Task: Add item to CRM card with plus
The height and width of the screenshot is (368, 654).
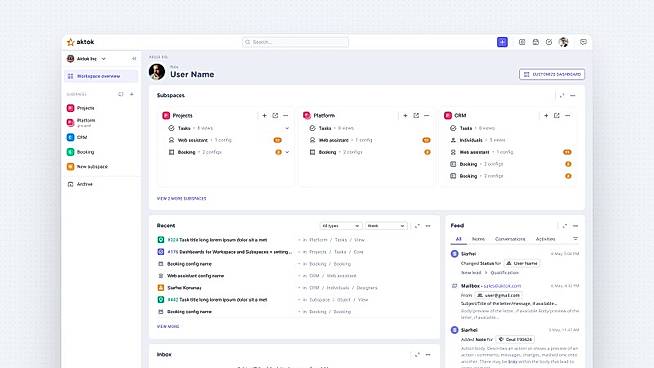Action: pyautogui.click(x=546, y=116)
